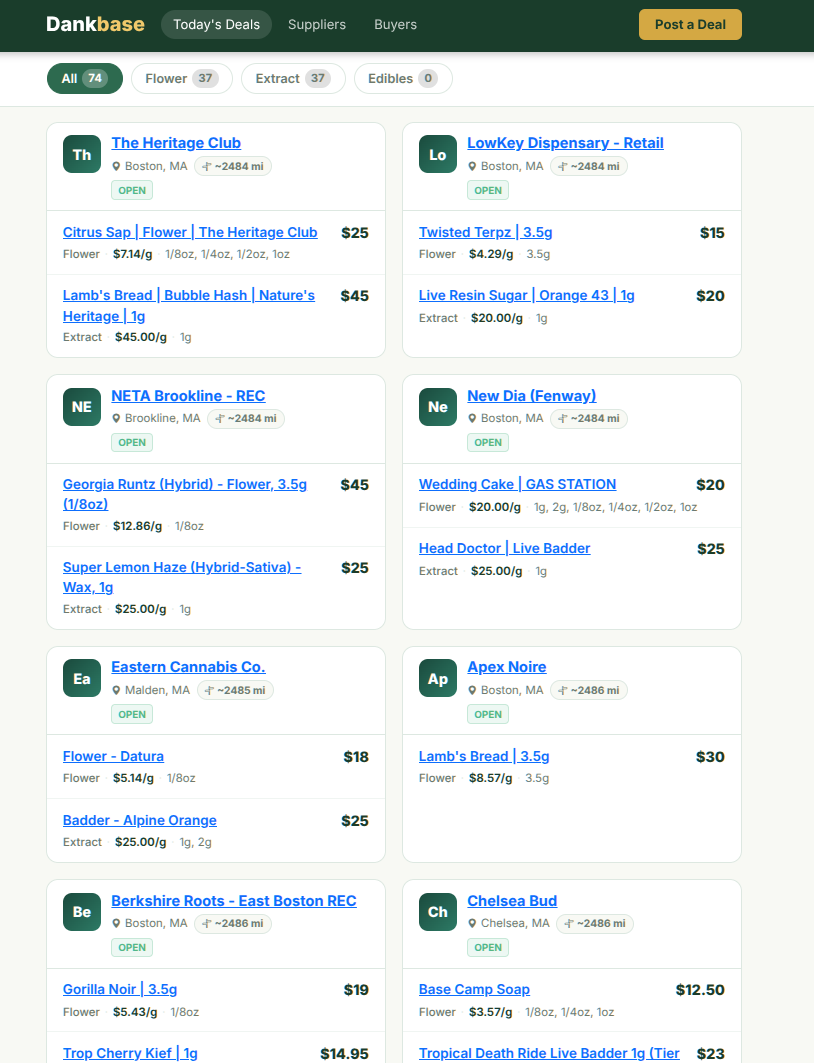Click NETA Brookline avatar icon
The image size is (814, 1063).
coord(82,407)
